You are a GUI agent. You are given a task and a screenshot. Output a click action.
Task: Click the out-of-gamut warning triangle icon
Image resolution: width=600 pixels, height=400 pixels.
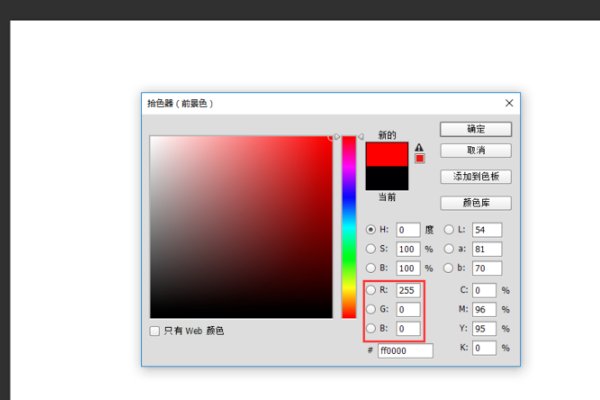point(420,147)
